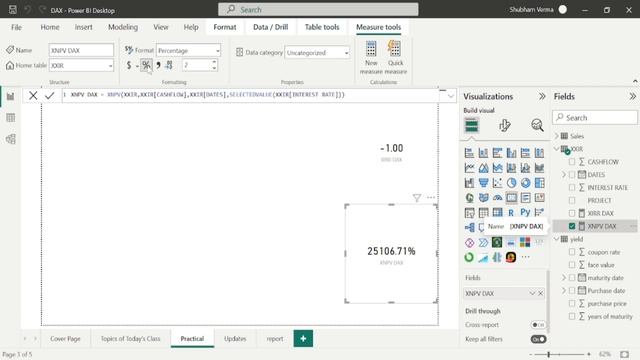
Task: Switch to the Table tools tab
Action: coord(322,27)
